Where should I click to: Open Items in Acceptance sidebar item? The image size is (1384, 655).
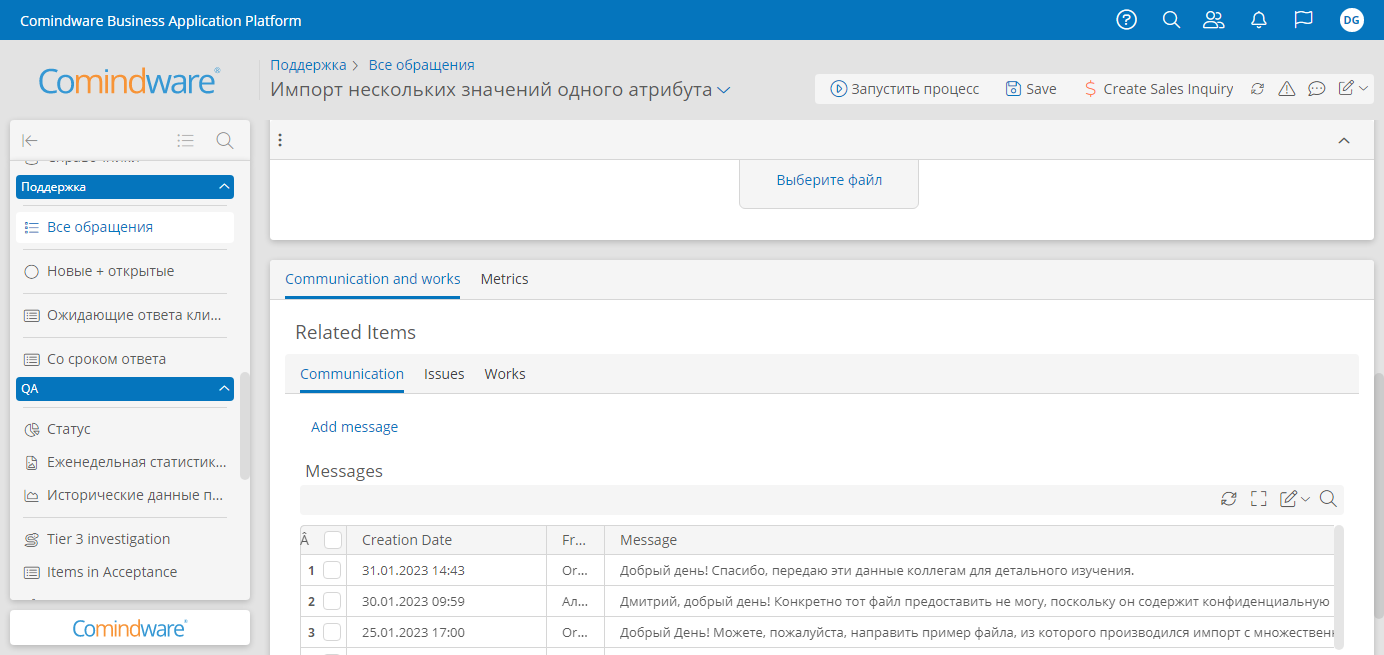coord(125,572)
